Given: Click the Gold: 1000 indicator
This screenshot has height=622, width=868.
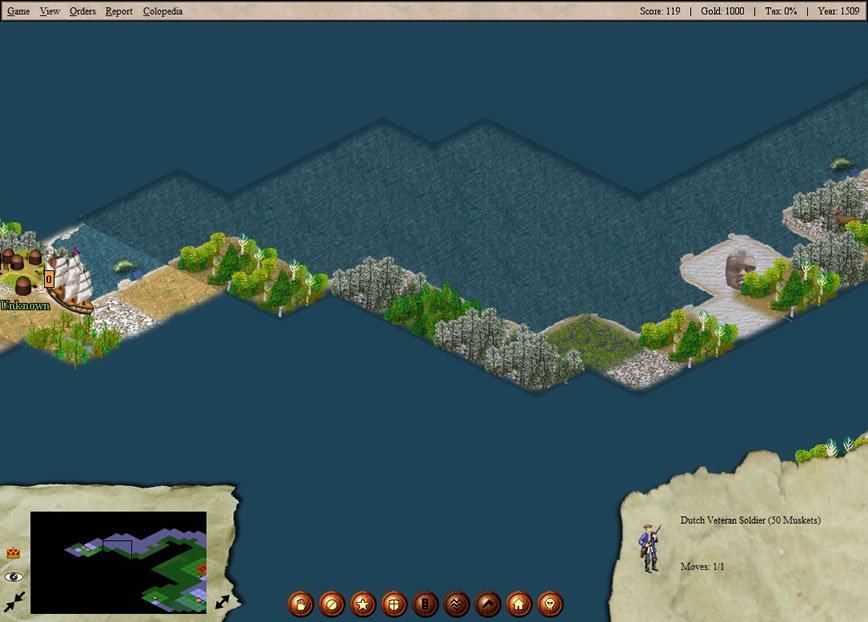Looking at the screenshot, I should [x=722, y=11].
